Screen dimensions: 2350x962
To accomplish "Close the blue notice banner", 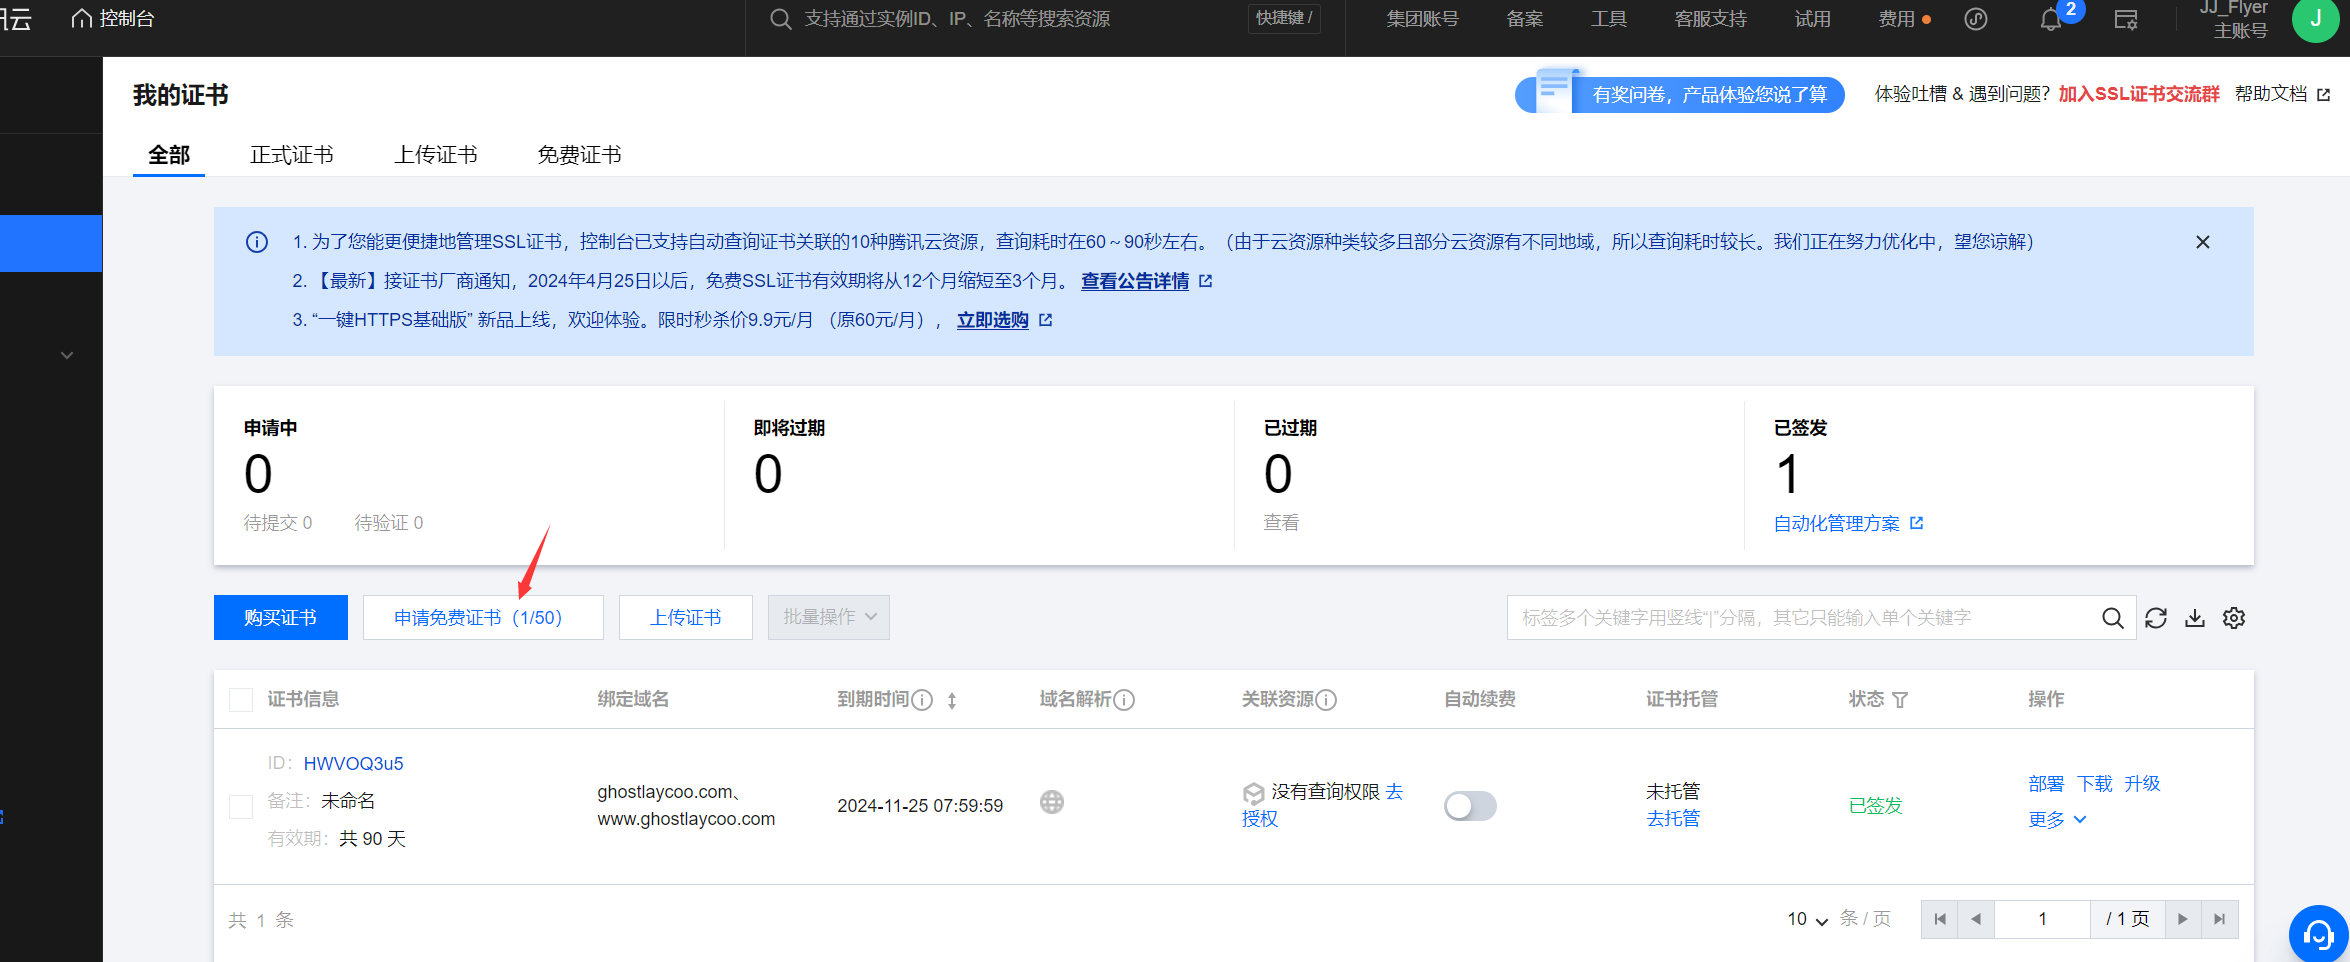I will [2203, 242].
